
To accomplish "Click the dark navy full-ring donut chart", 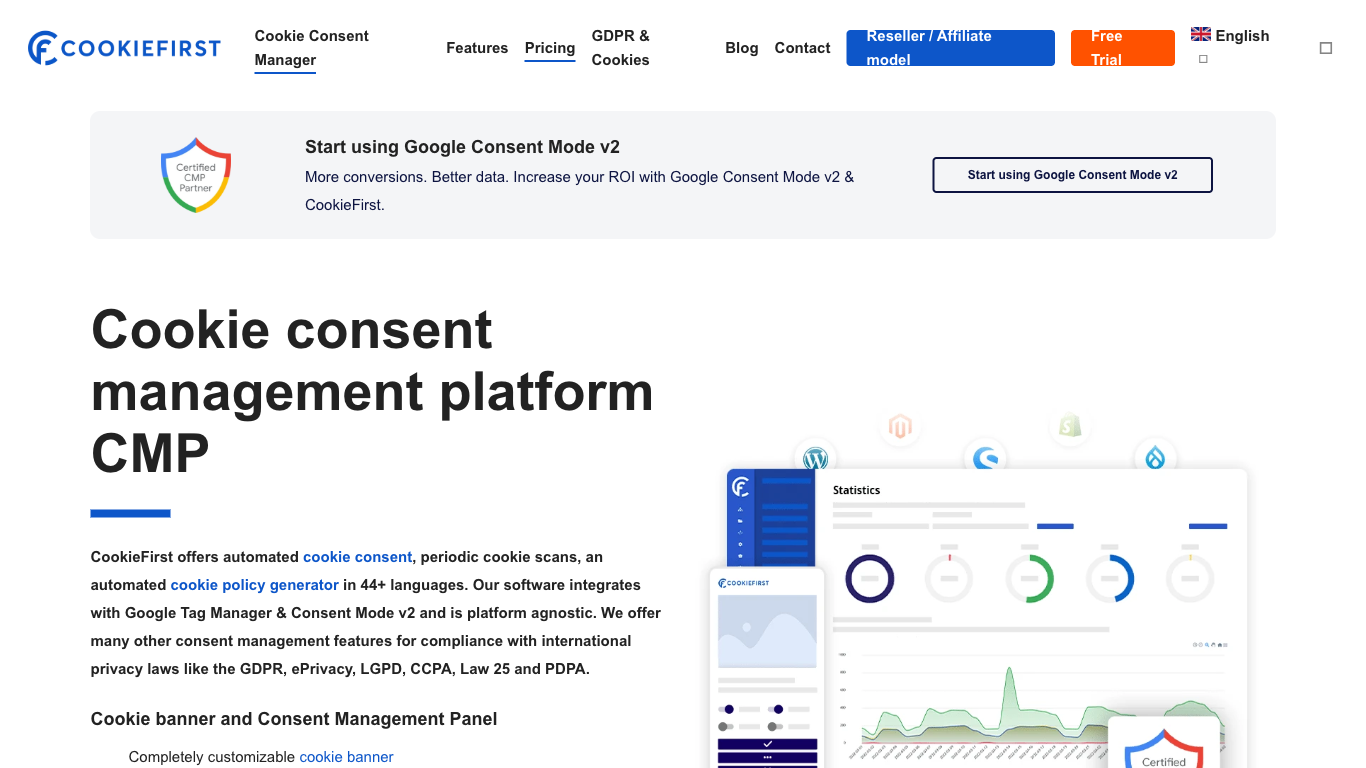I will tap(870, 578).
